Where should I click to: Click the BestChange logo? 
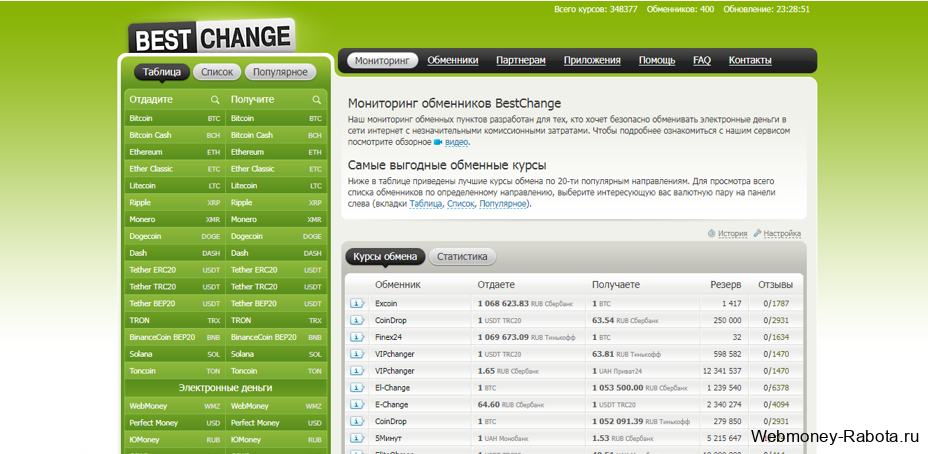click(211, 37)
